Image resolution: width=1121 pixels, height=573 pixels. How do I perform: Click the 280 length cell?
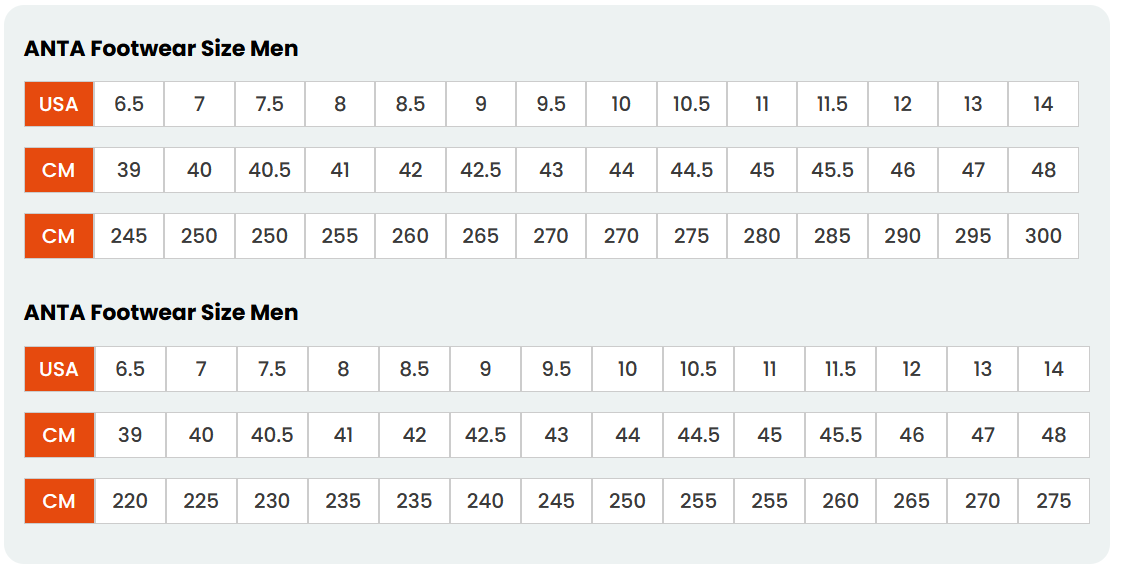click(x=762, y=236)
